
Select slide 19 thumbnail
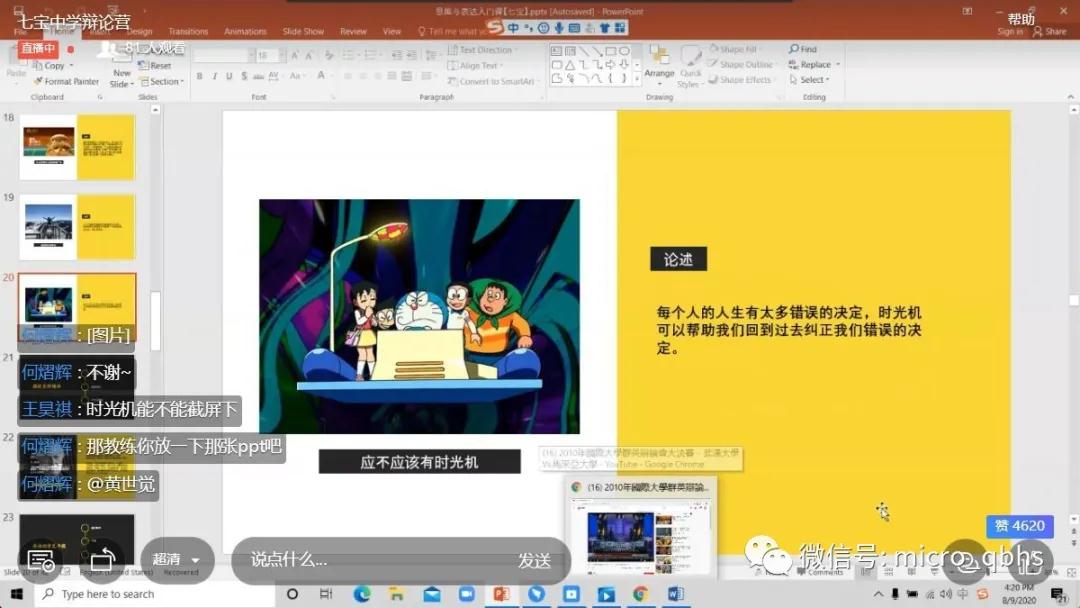point(77,227)
